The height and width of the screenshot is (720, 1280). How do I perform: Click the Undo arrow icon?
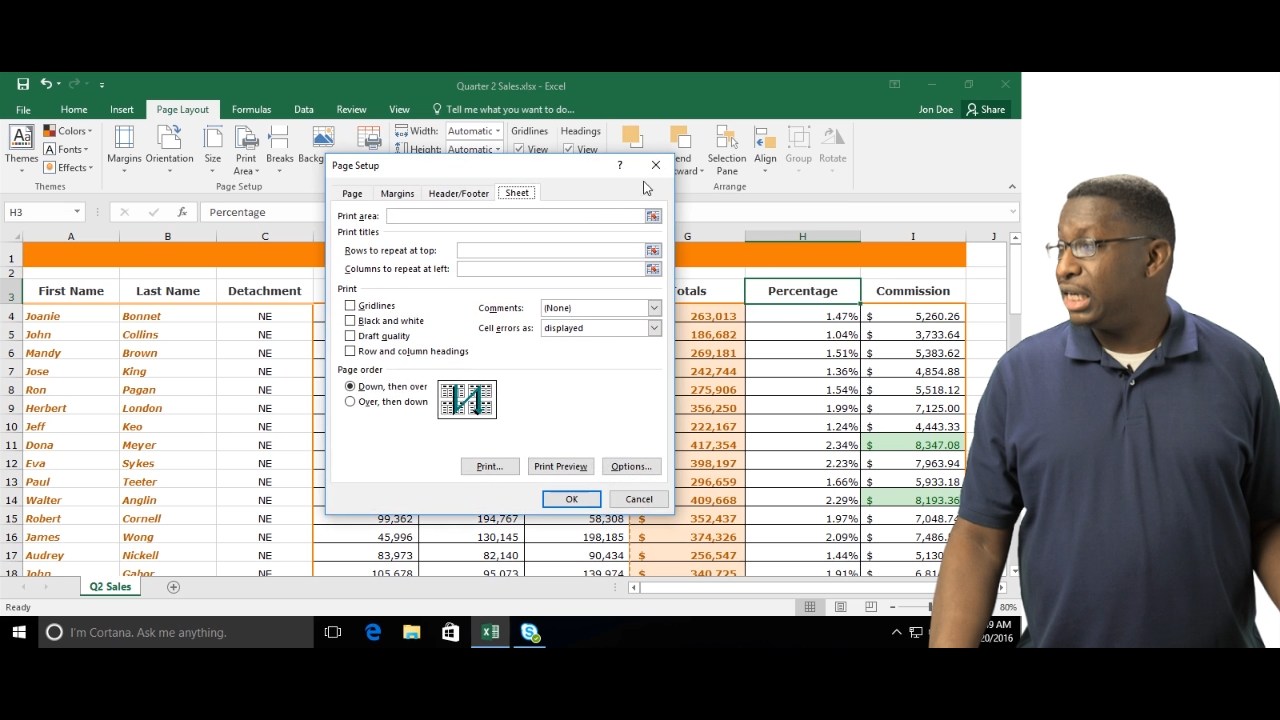coord(46,85)
